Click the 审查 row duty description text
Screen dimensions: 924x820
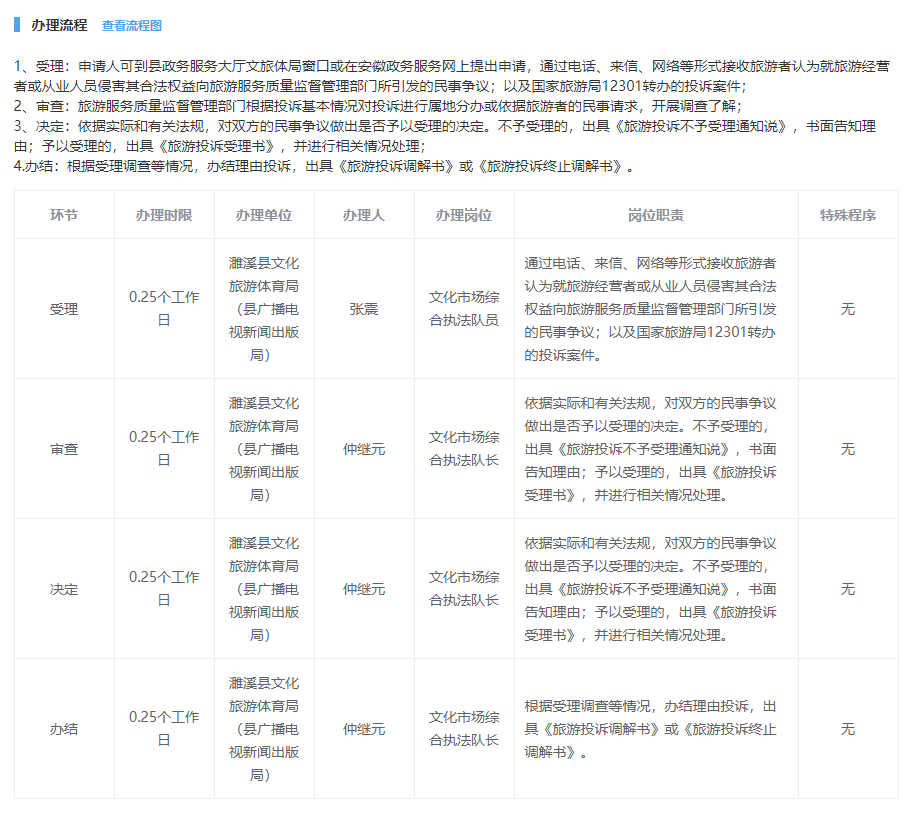651,449
